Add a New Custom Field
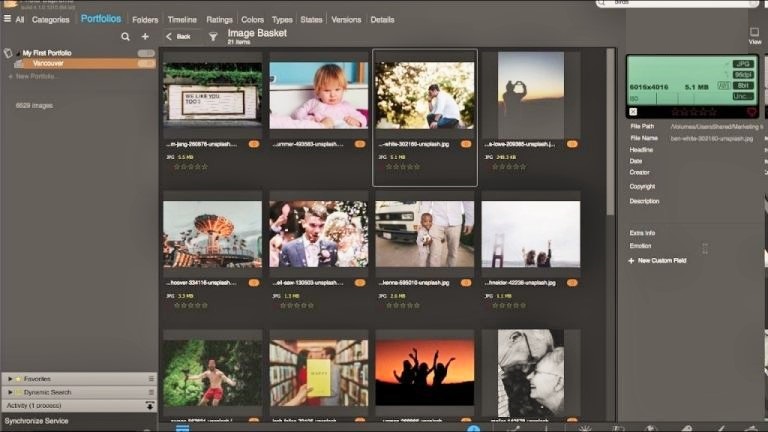The image size is (768, 432). (x=658, y=261)
